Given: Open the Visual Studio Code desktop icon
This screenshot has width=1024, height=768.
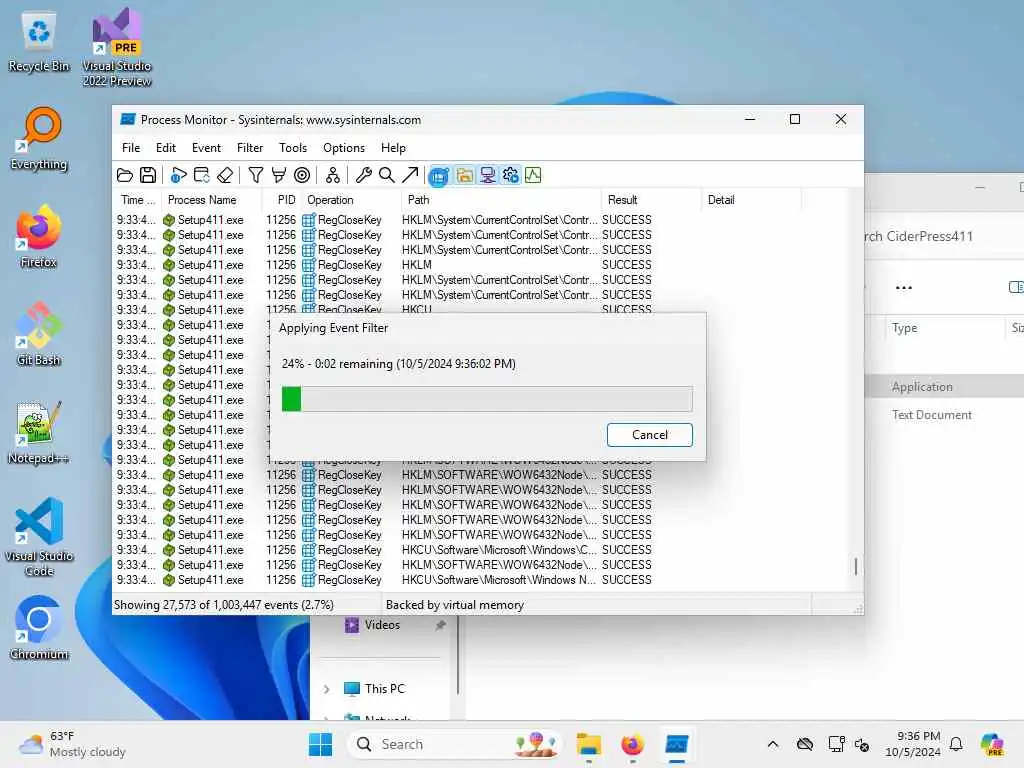Looking at the screenshot, I should [39, 537].
